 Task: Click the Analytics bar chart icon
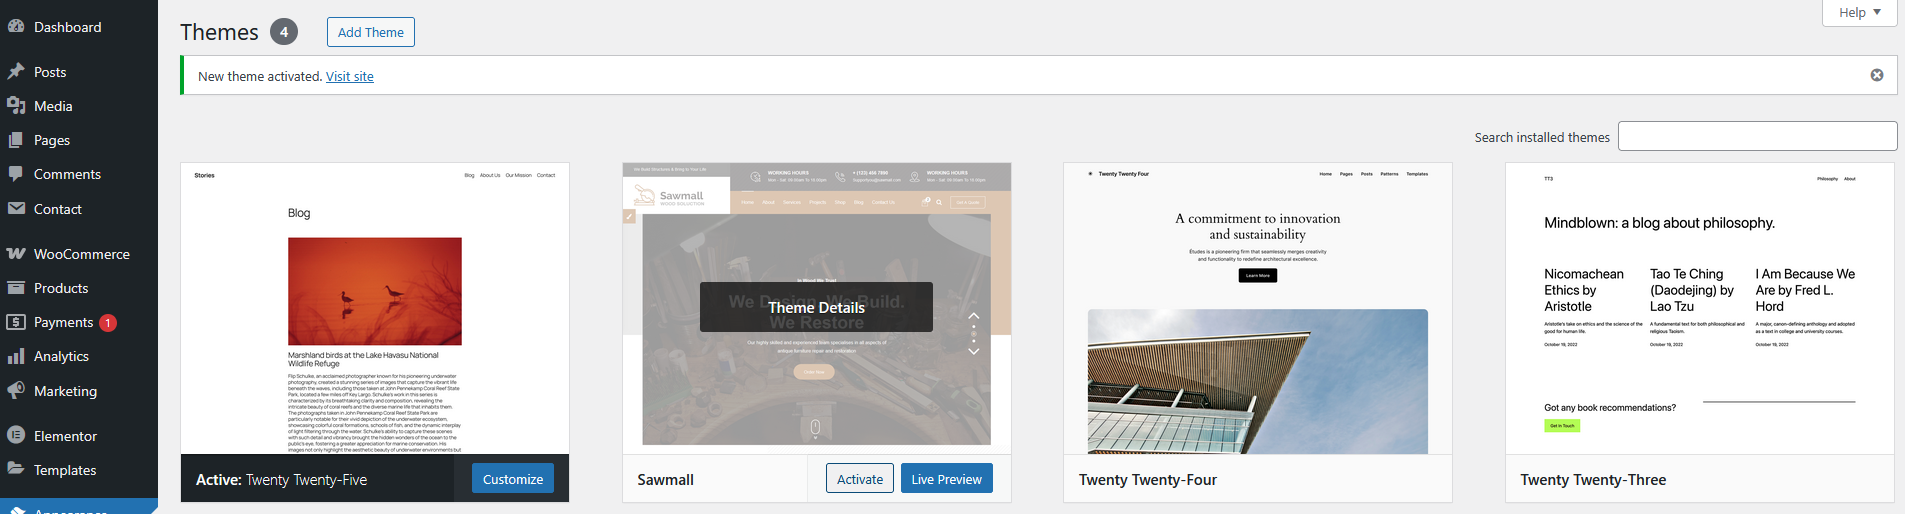coord(16,356)
